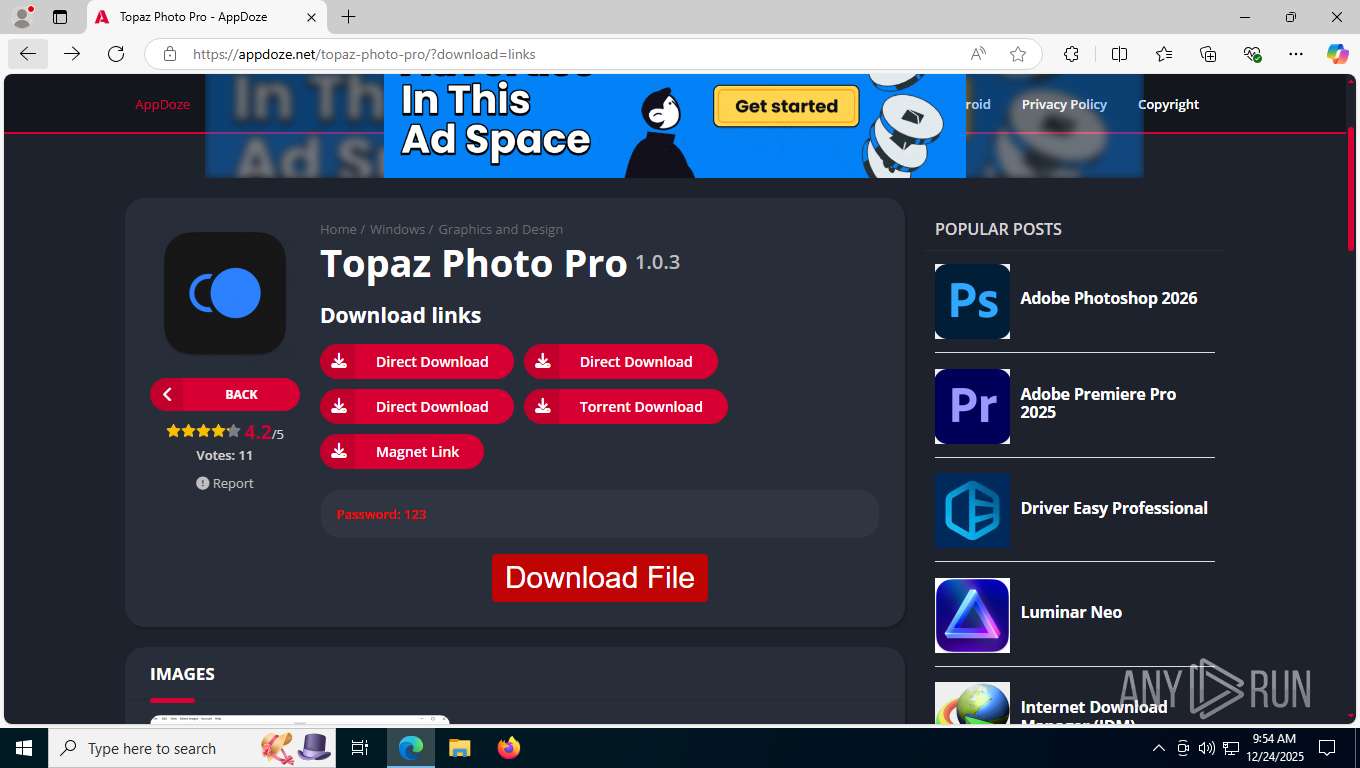Screen dimensions: 1360x768
Task: Click the large Download File button
Action: point(600,578)
